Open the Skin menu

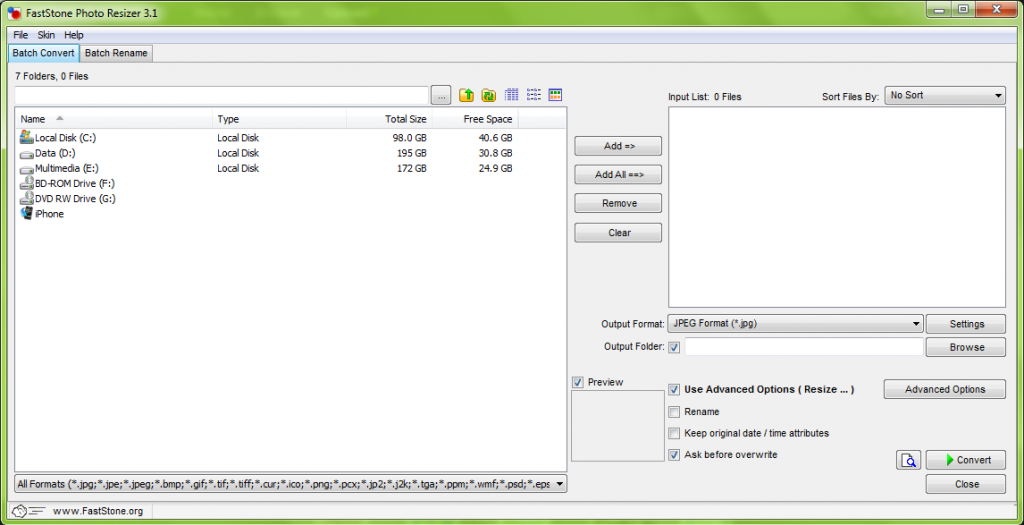46,35
